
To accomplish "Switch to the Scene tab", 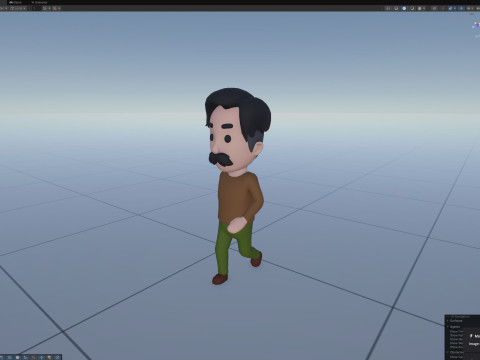I will point(15,2).
